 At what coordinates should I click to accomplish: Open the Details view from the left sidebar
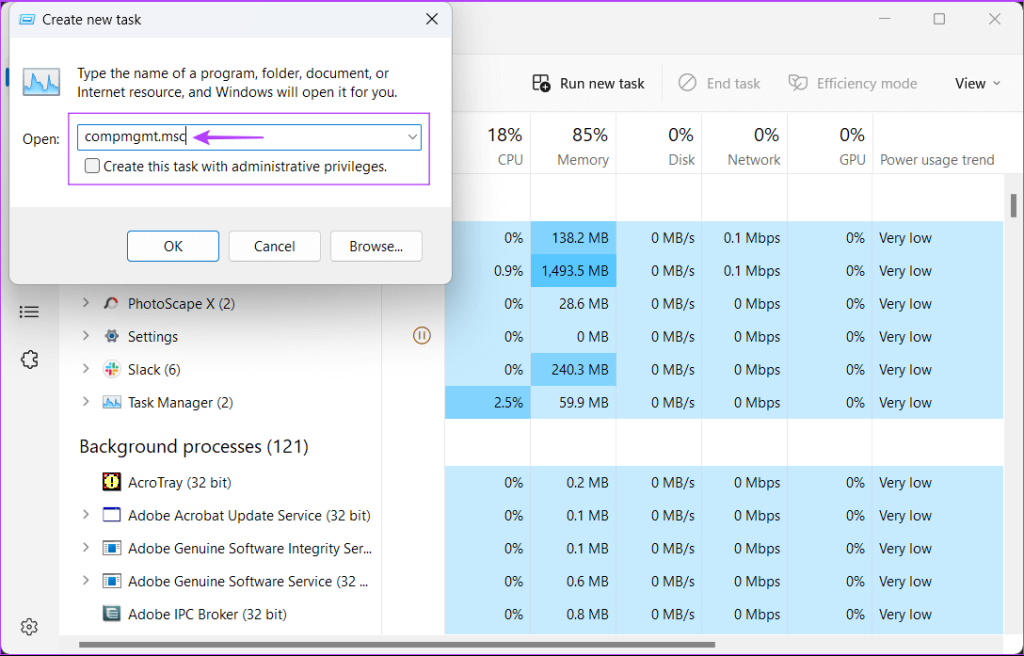29,311
